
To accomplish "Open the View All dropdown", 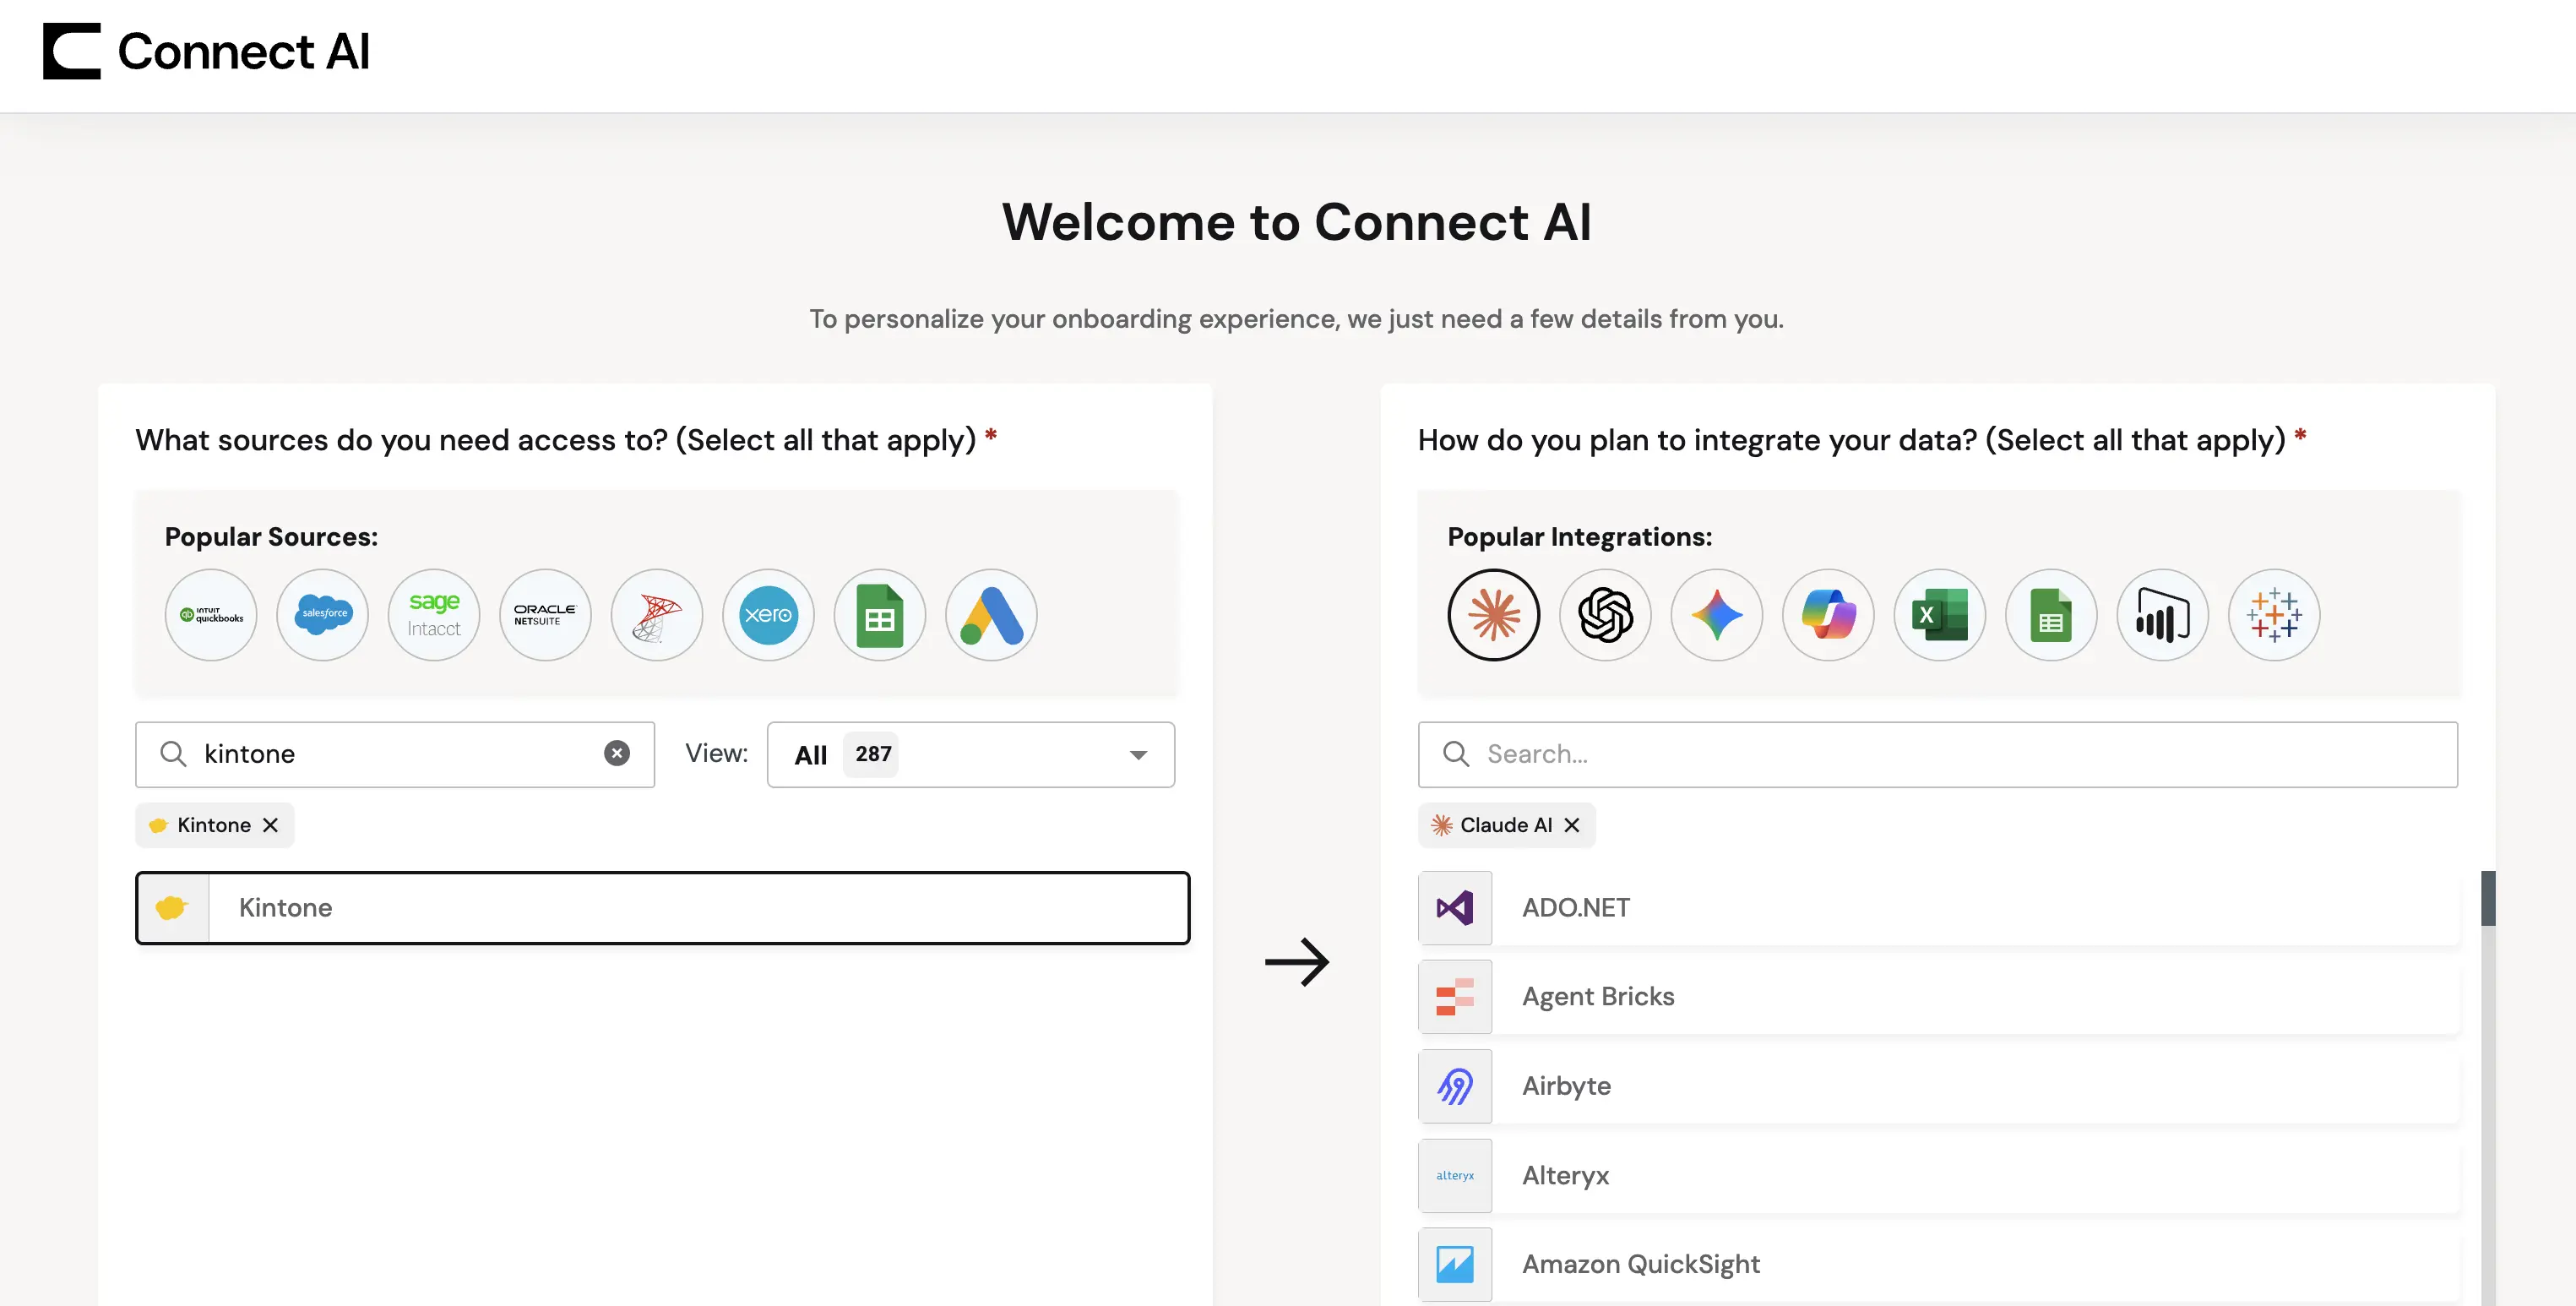I will pos(971,754).
